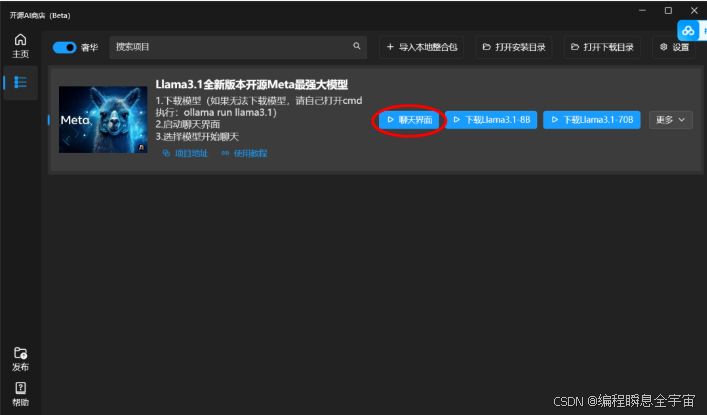Close the application window
The height and width of the screenshot is (415, 707).
(694, 10)
